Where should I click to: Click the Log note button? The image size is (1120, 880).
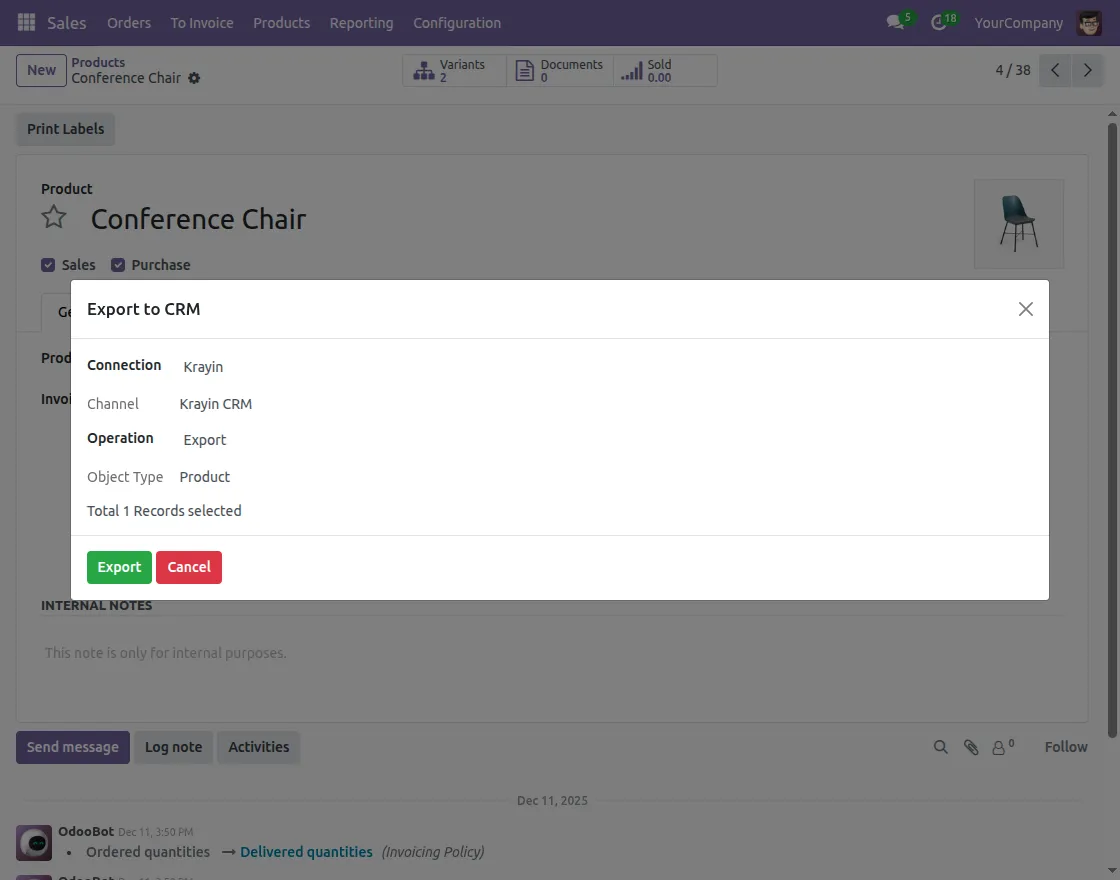(x=174, y=747)
